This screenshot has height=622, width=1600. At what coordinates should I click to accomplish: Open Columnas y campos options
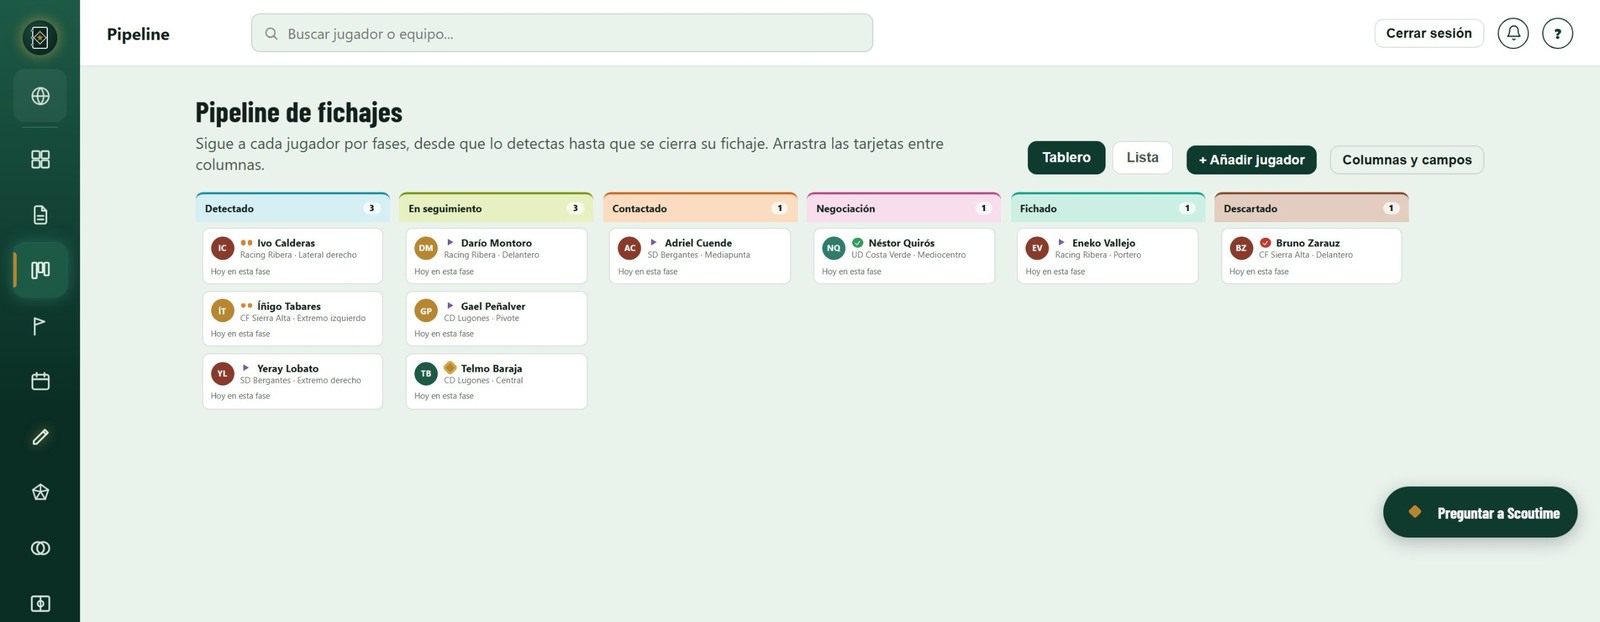[x=1407, y=160]
